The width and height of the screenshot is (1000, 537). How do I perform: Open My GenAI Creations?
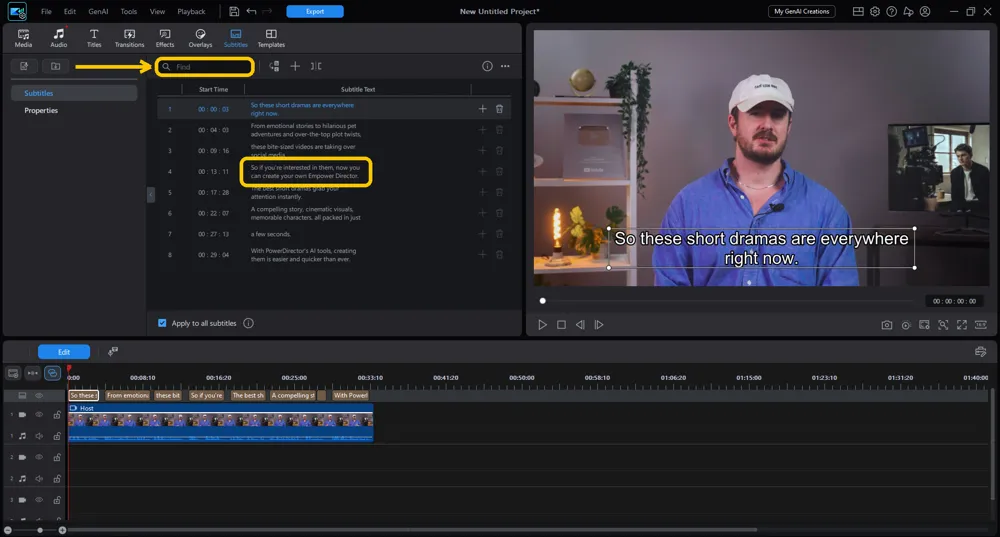[x=802, y=11]
